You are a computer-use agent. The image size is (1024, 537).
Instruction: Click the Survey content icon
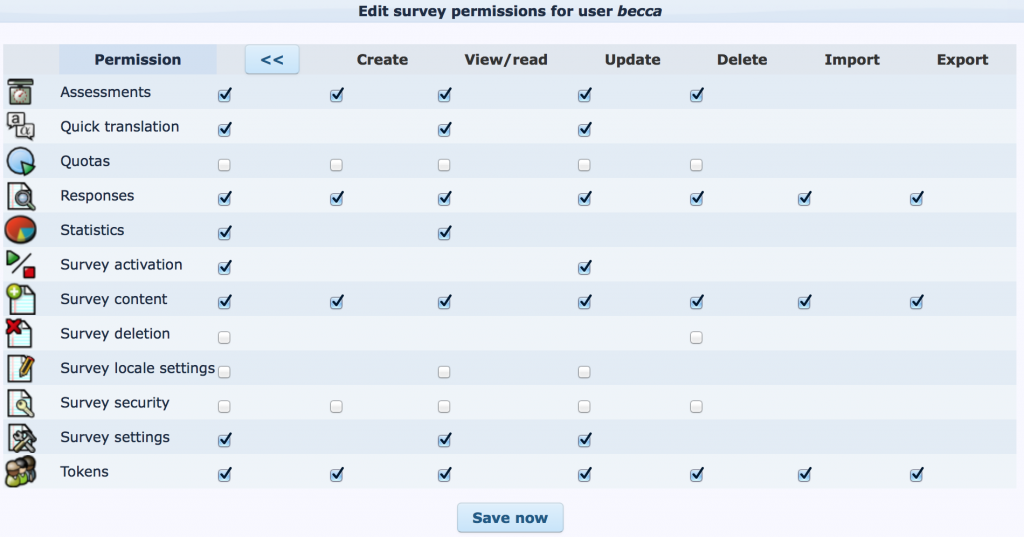(21, 300)
